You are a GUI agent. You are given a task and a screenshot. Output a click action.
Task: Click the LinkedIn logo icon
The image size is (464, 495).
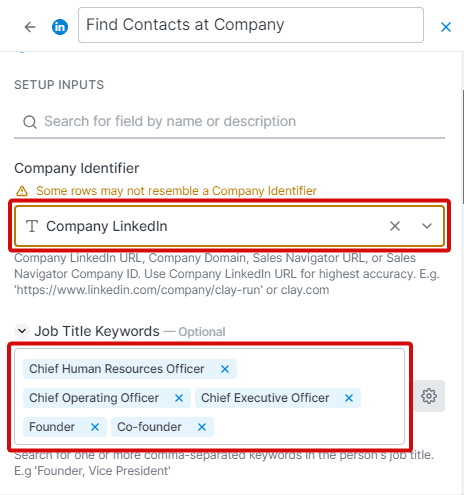pyautogui.click(x=60, y=27)
